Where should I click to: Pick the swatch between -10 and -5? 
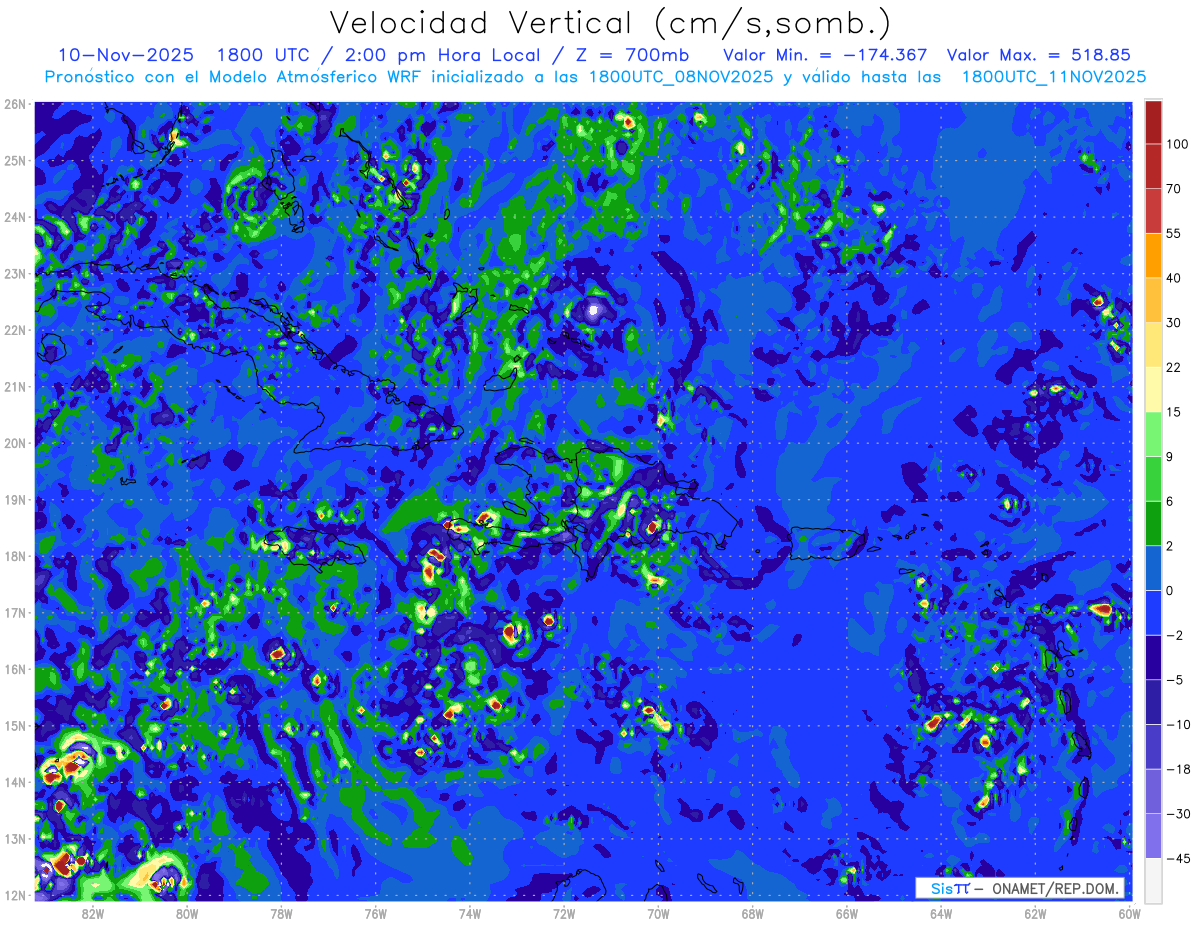(1153, 701)
